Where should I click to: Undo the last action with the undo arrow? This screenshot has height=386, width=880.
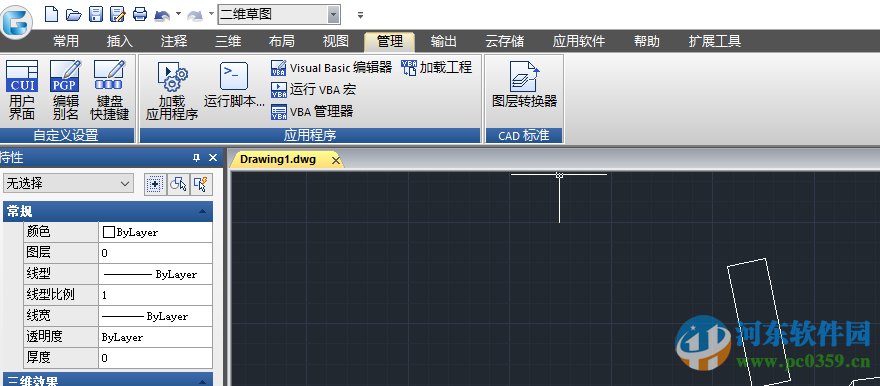coord(162,15)
